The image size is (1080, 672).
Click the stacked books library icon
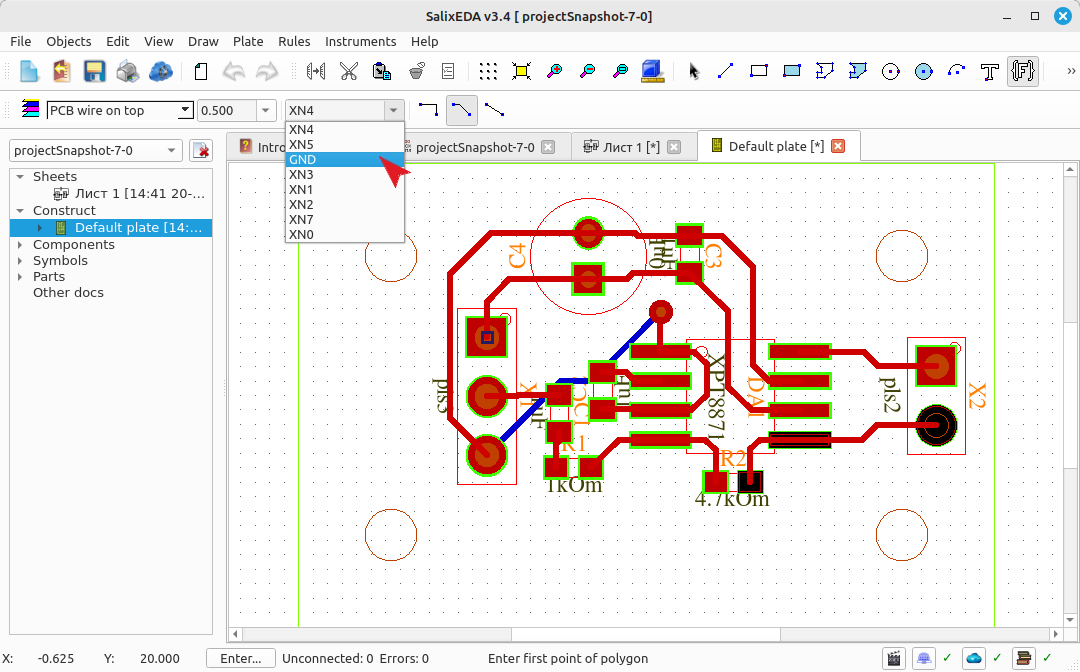1024,658
